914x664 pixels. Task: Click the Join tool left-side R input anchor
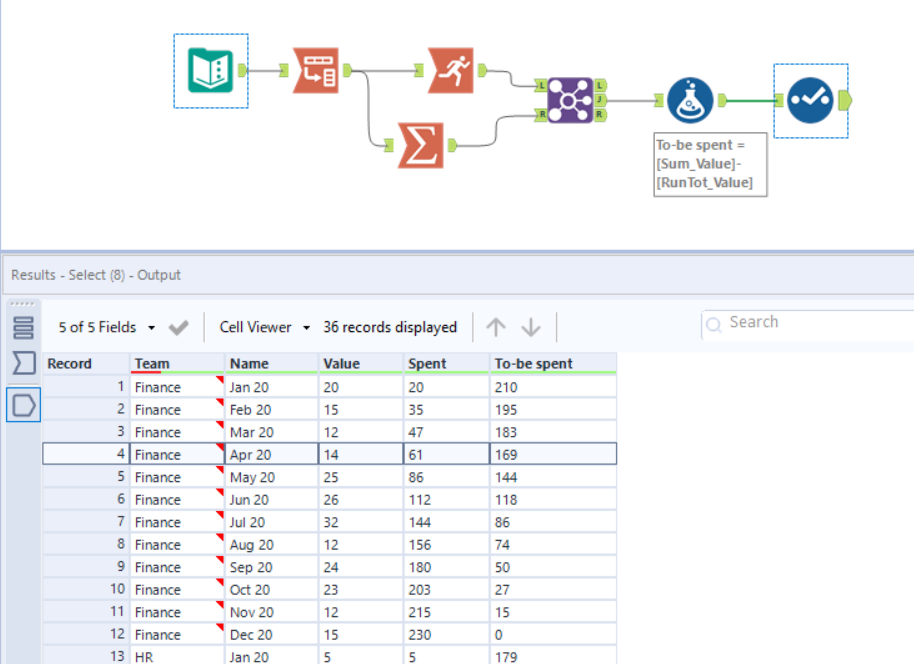541,115
